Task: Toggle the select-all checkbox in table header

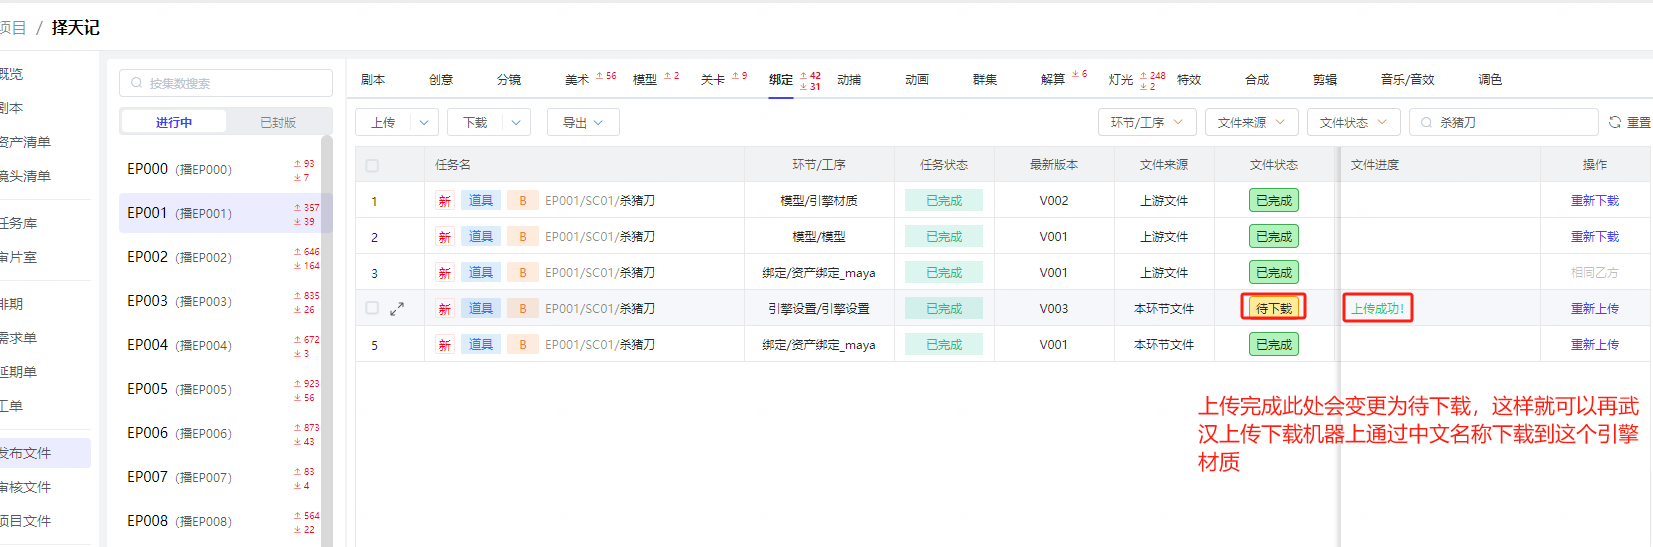Action: pos(372,165)
